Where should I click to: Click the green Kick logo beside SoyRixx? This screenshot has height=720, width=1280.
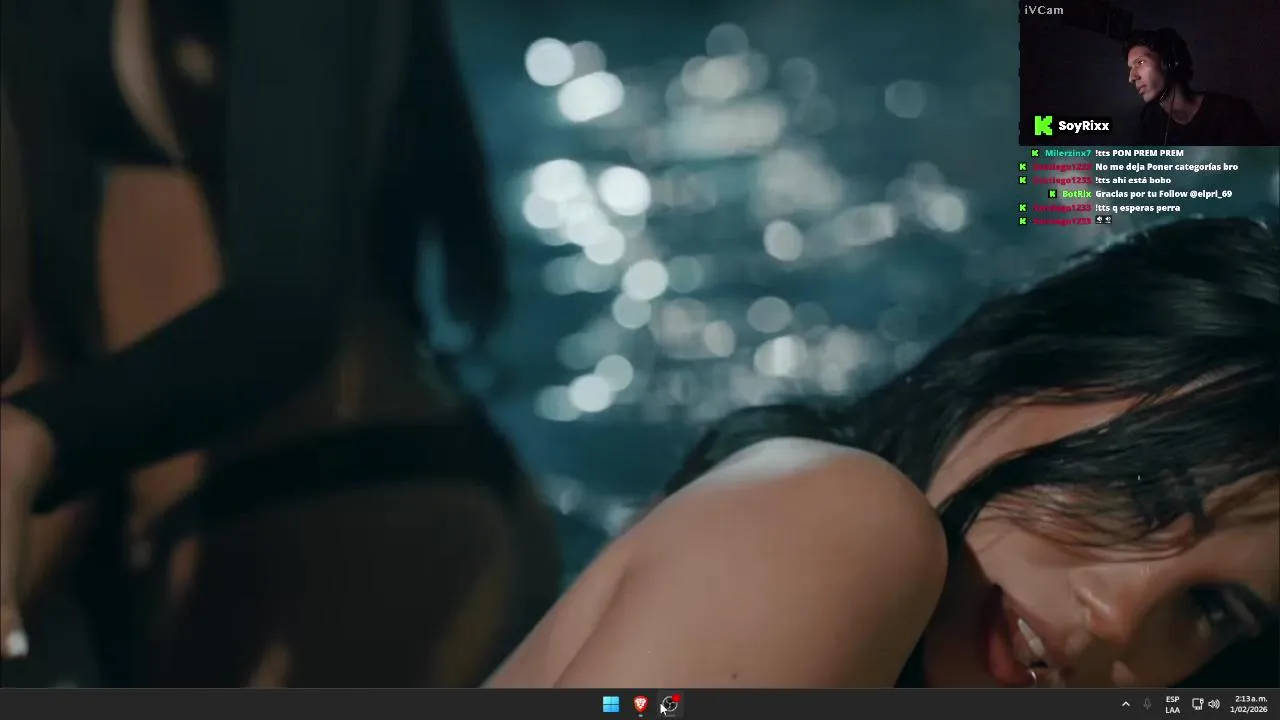tap(1043, 126)
